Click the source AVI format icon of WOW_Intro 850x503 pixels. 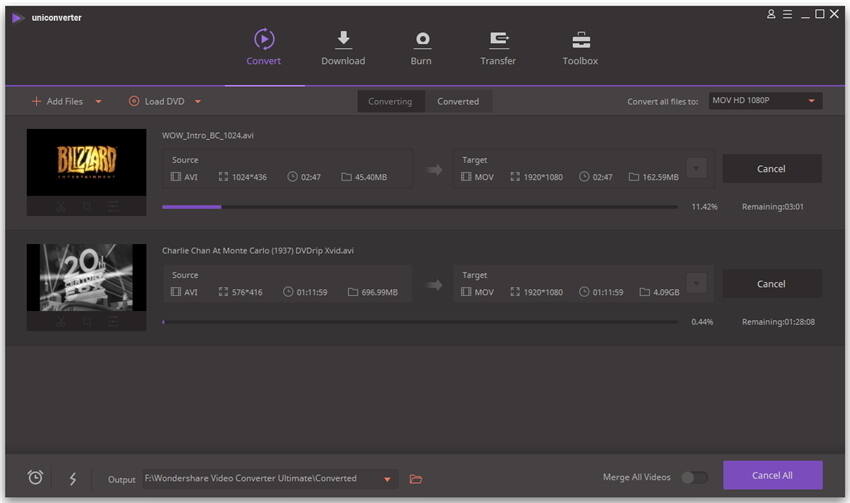click(x=176, y=177)
